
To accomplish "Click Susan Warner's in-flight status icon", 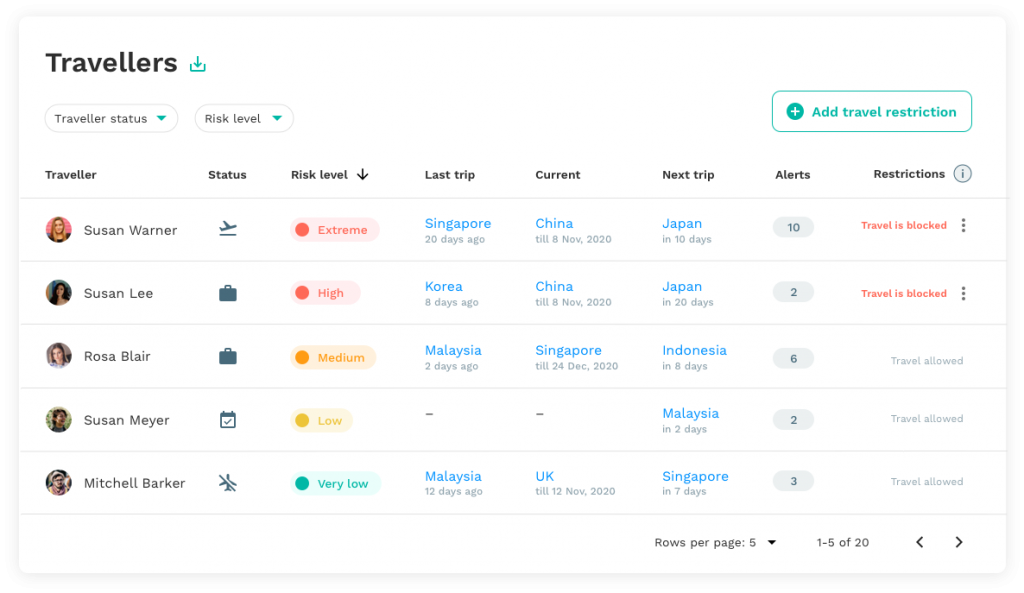I will 227,229.
